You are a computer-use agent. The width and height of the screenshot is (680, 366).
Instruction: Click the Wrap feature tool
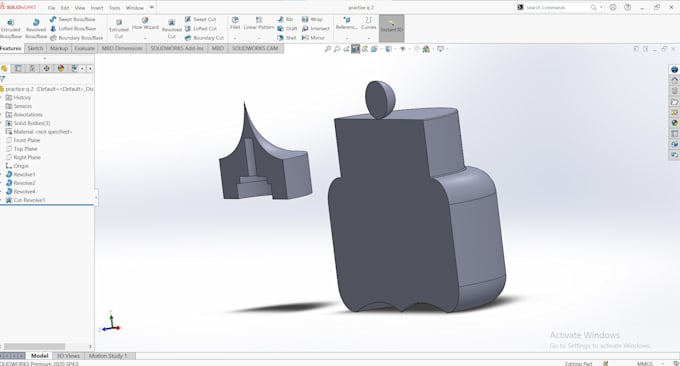click(312, 19)
